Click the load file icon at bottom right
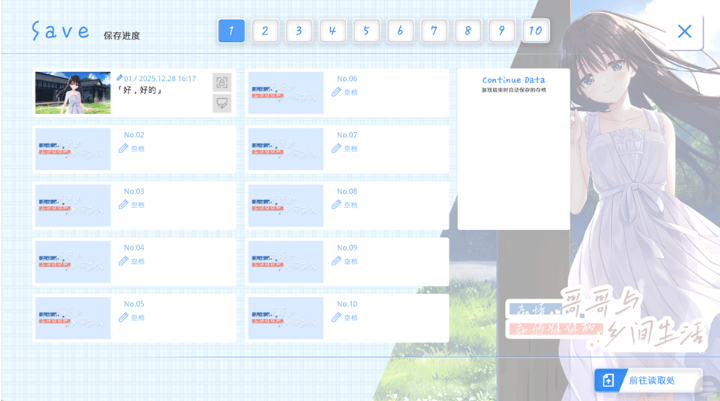This screenshot has height=401, width=720. coord(608,381)
